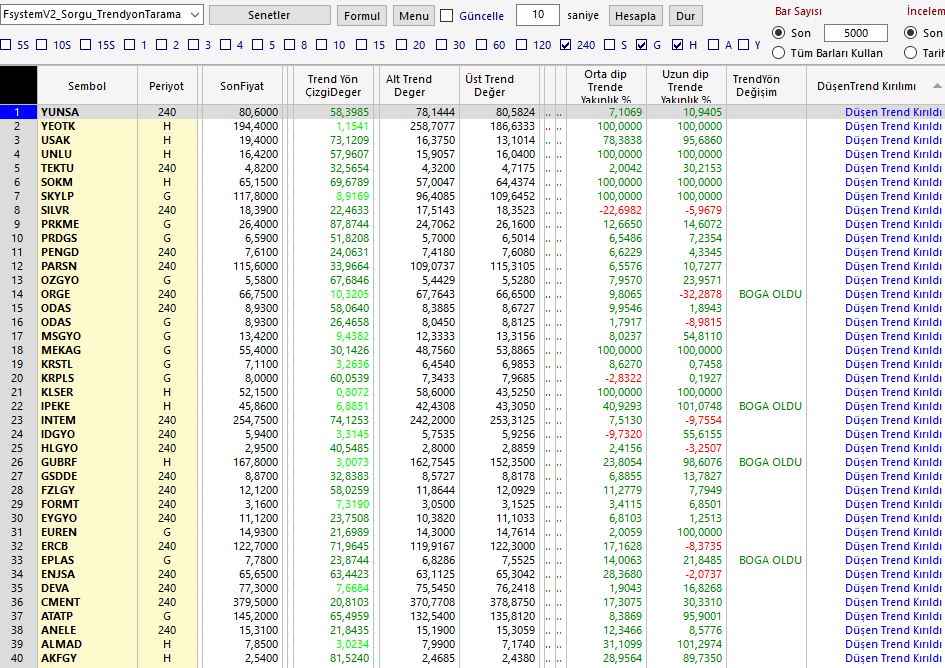Click the -22,6982 value in SILVR row
The image size is (945, 668).
click(x=621, y=210)
